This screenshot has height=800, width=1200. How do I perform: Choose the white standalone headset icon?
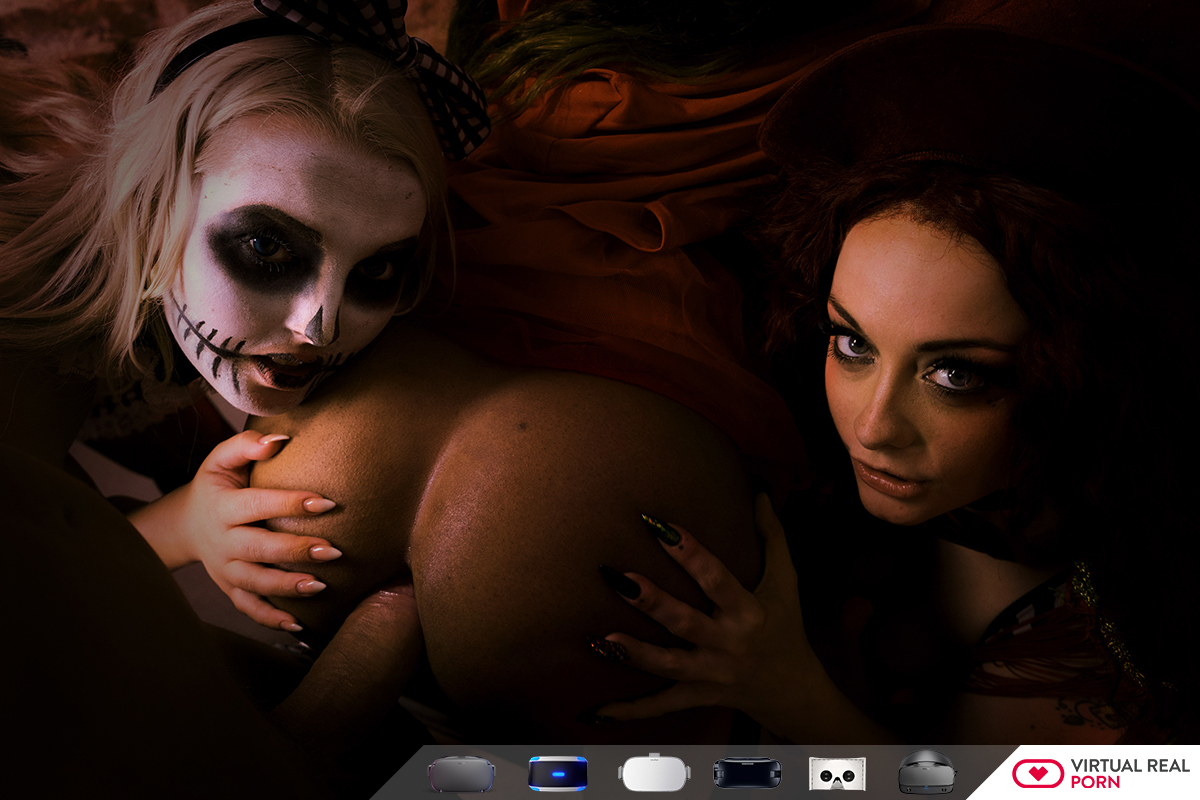654,773
